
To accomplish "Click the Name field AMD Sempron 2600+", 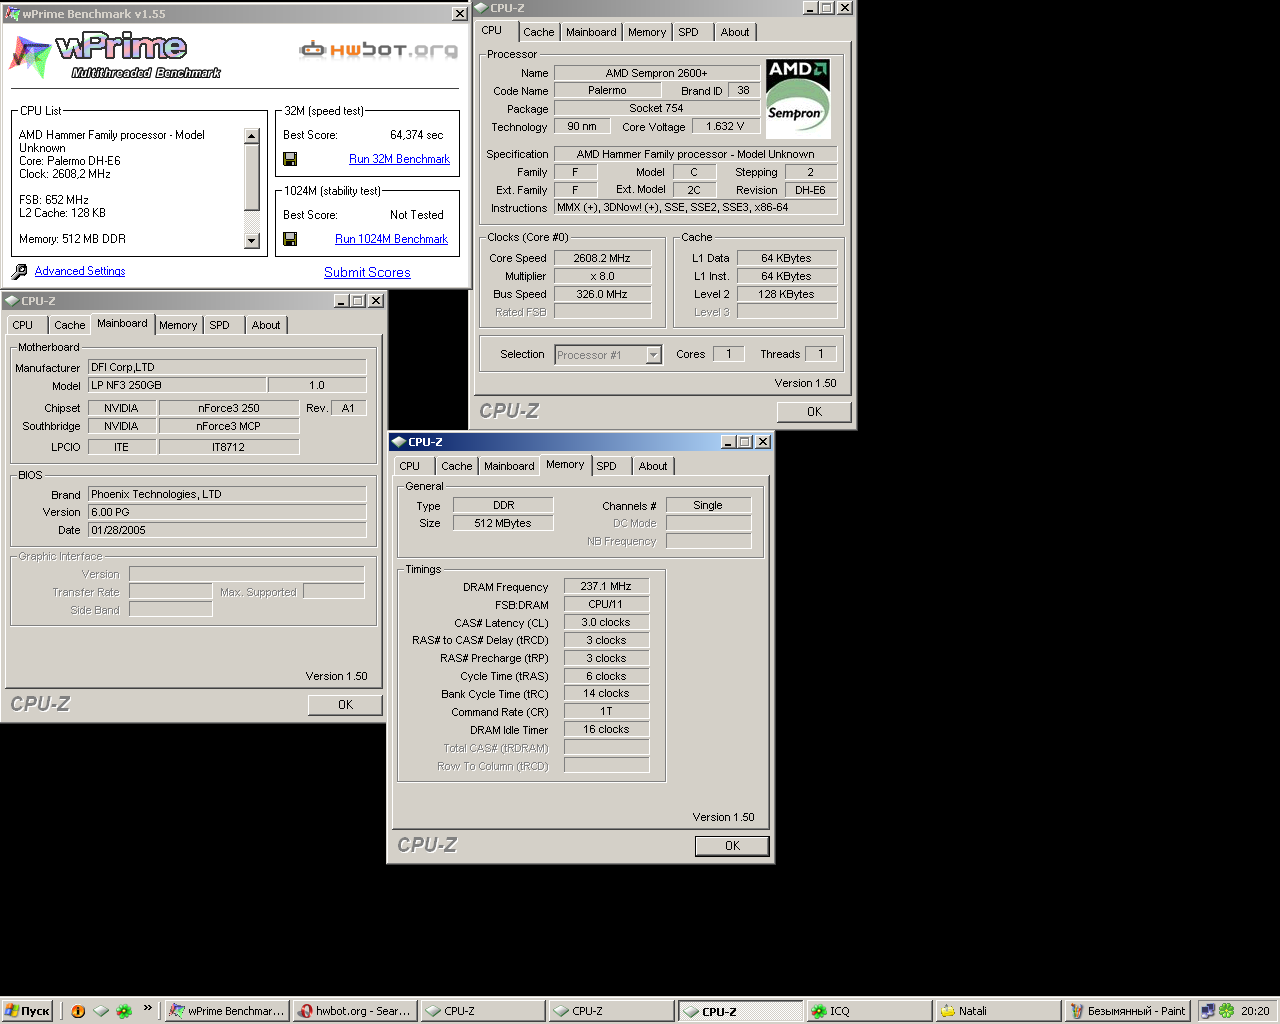I will [656, 73].
